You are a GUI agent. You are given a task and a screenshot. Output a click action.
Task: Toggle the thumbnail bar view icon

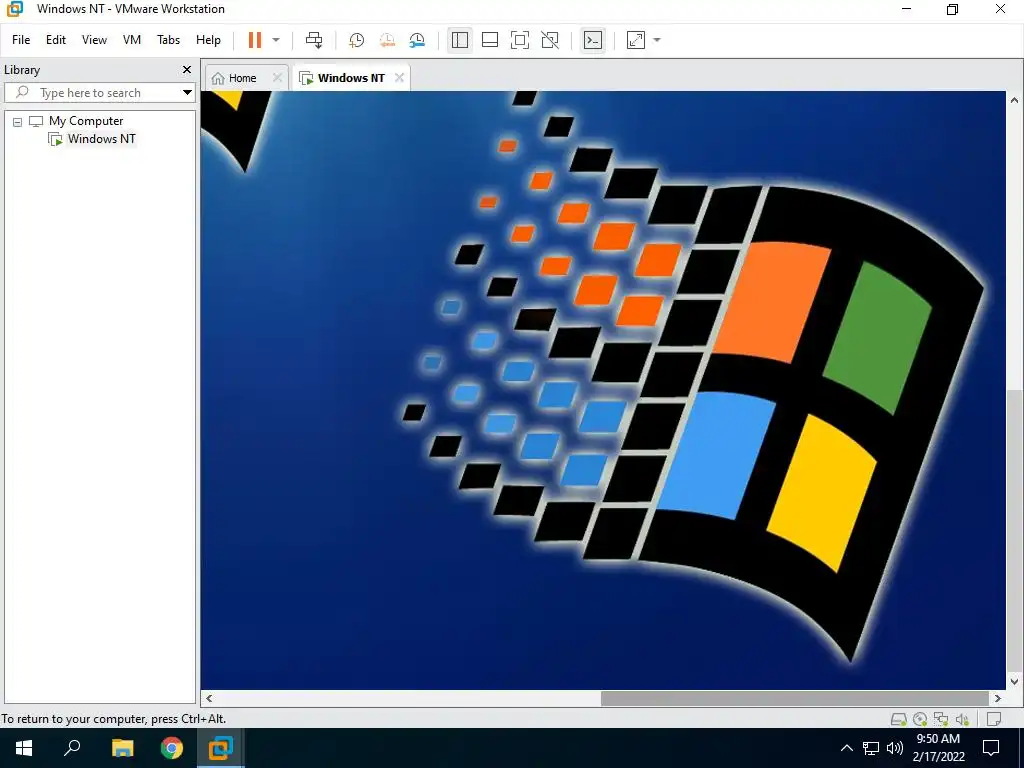[490, 40]
